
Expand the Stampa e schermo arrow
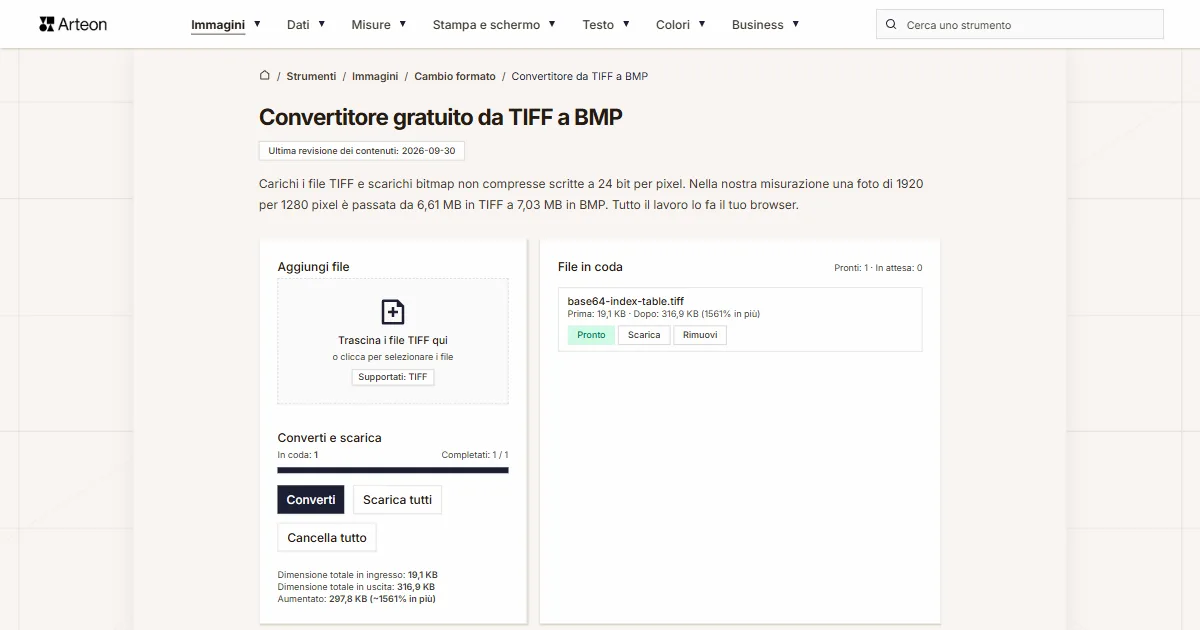coord(552,23)
